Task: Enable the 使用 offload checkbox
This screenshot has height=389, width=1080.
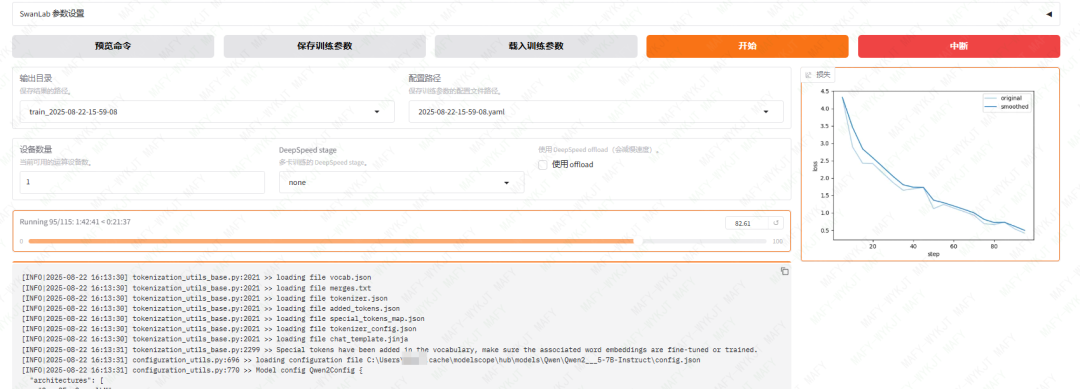Action: [543, 165]
